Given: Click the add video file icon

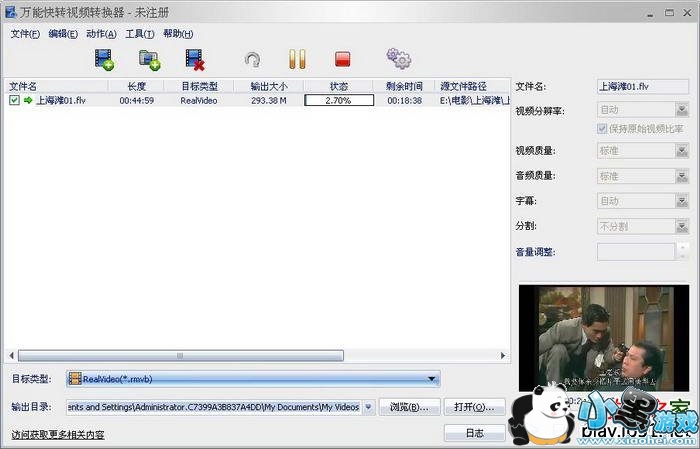Looking at the screenshot, I should [104, 60].
